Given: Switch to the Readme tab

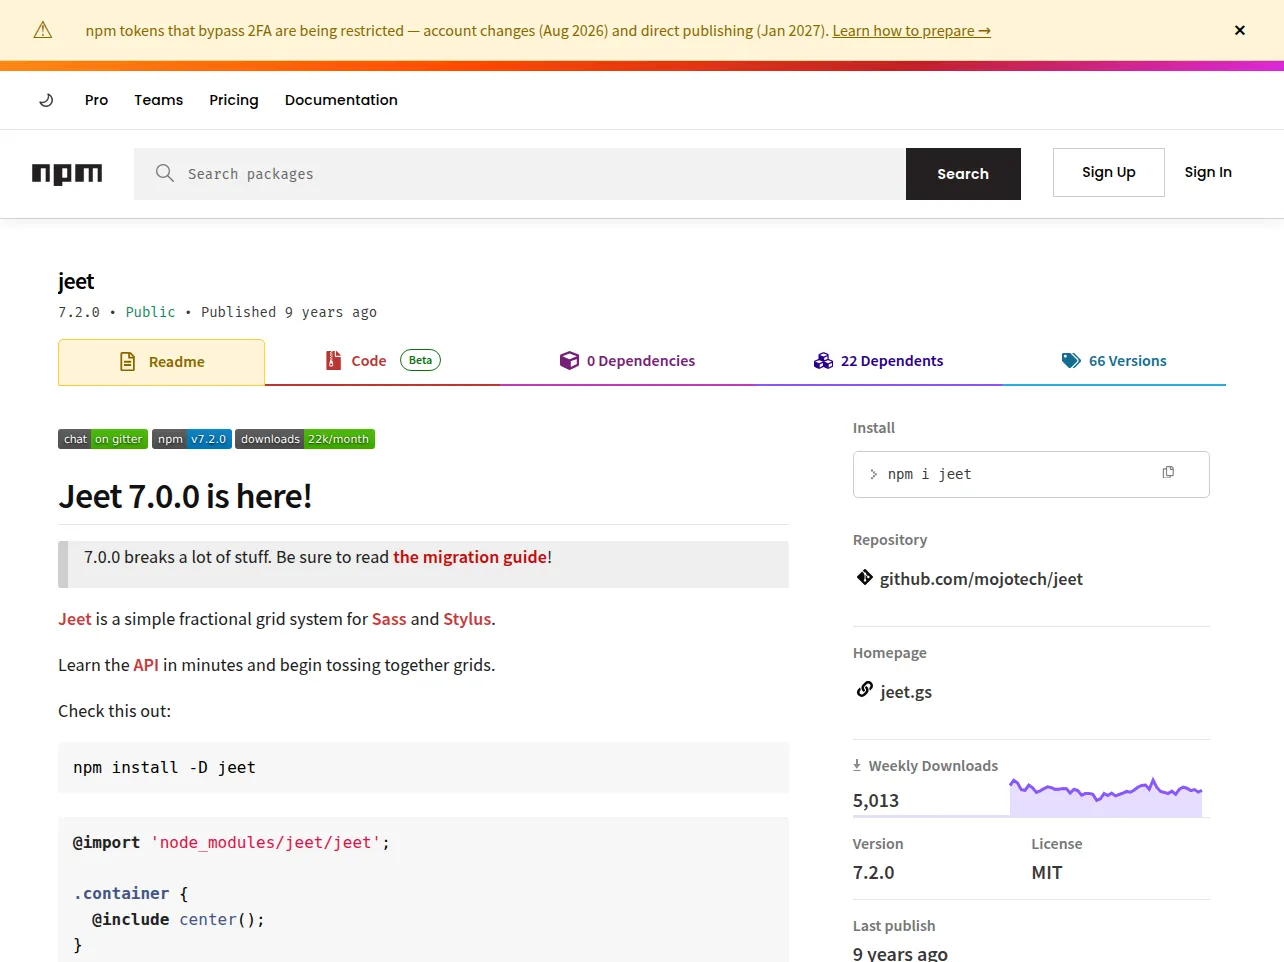Looking at the screenshot, I should pos(161,362).
